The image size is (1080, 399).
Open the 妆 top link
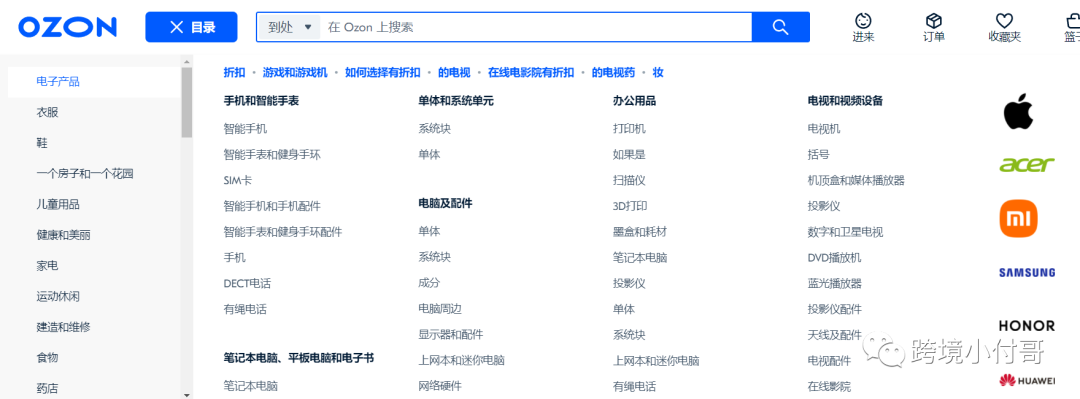(658, 72)
